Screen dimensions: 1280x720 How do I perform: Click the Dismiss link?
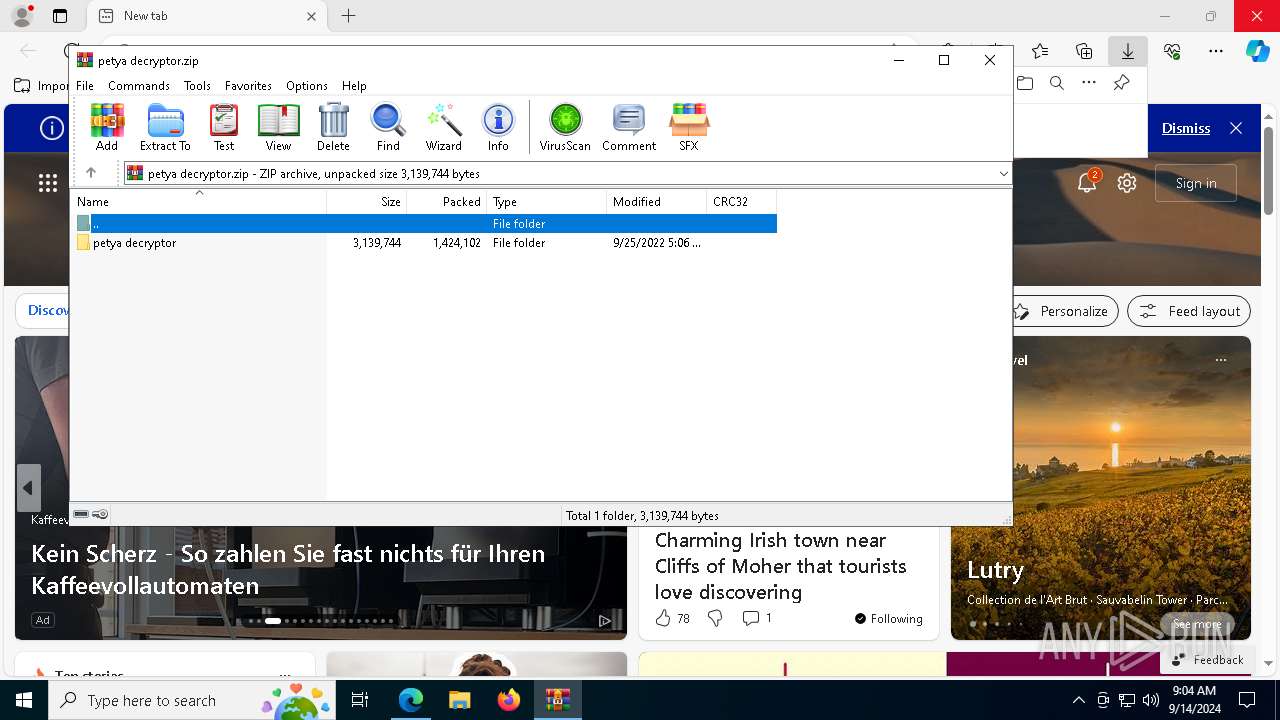coord(1186,128)
